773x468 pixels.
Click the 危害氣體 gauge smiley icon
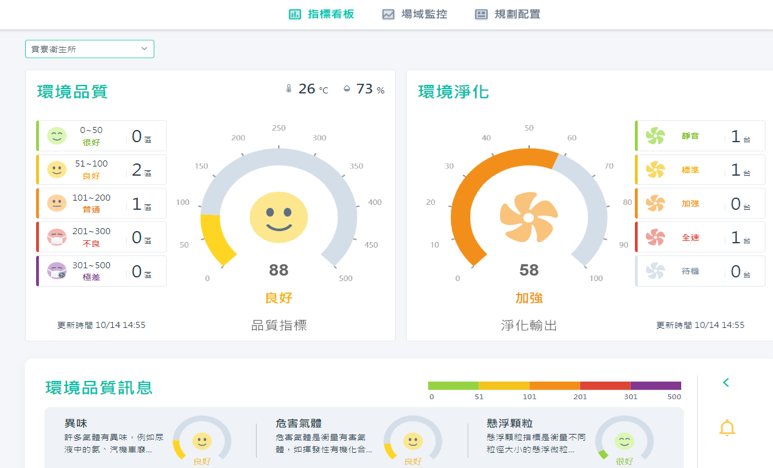pyautogui.click(x=413, y=441)
